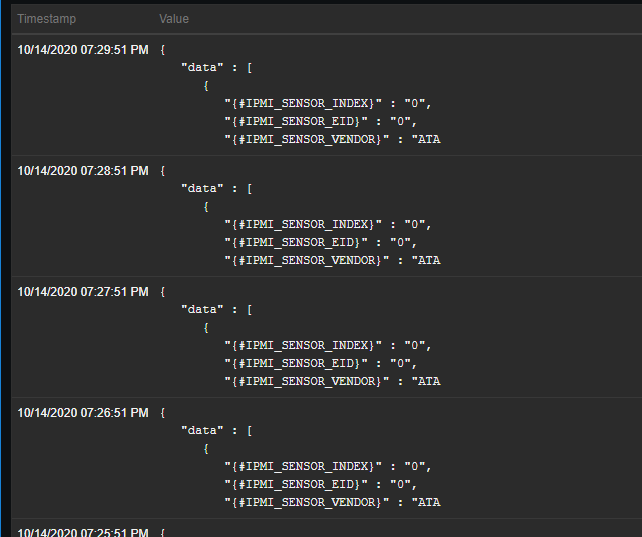Select timestamp 10/14/2020 07:29:51 PM

click(83, 50)
